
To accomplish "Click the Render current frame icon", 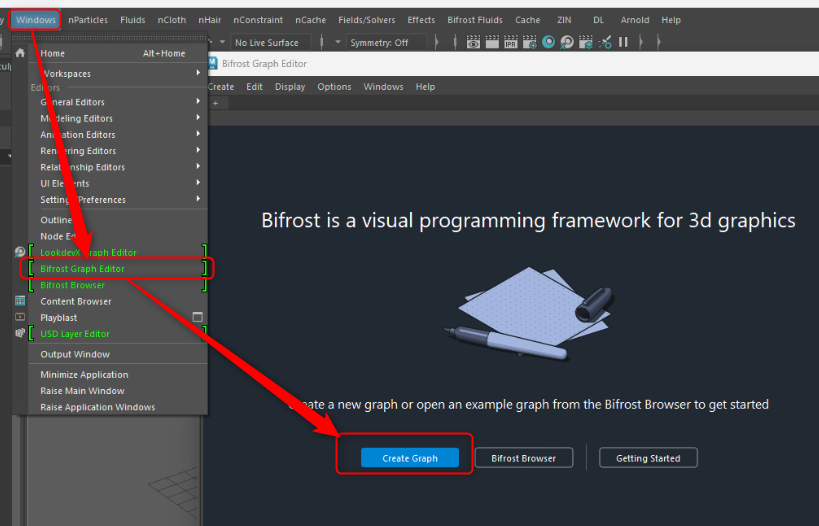I will [x=492, y=42].
